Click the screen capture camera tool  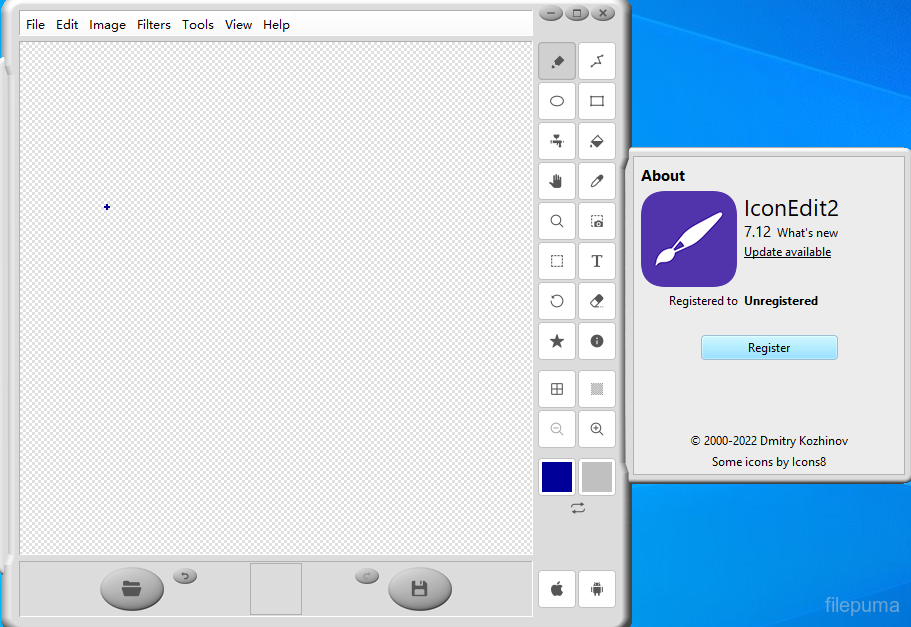(597, 221)
